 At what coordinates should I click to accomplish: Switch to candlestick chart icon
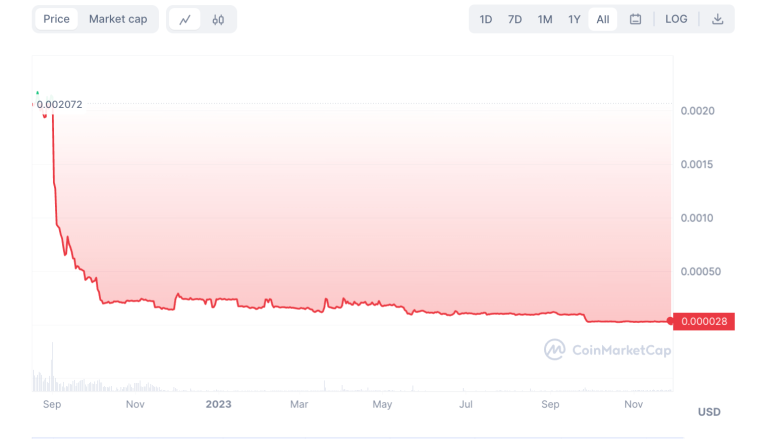[218, 19]
